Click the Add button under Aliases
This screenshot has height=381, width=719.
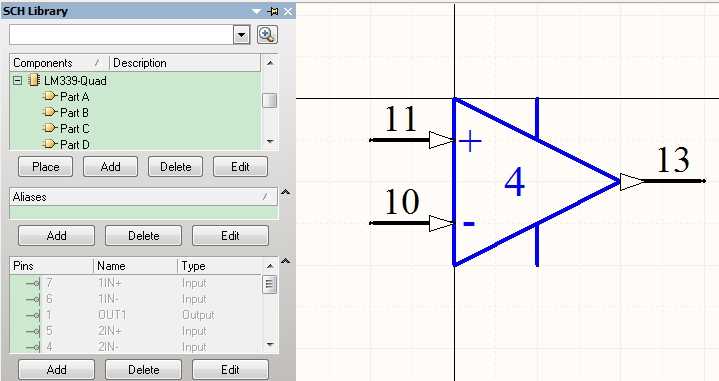tap(56, 236)
